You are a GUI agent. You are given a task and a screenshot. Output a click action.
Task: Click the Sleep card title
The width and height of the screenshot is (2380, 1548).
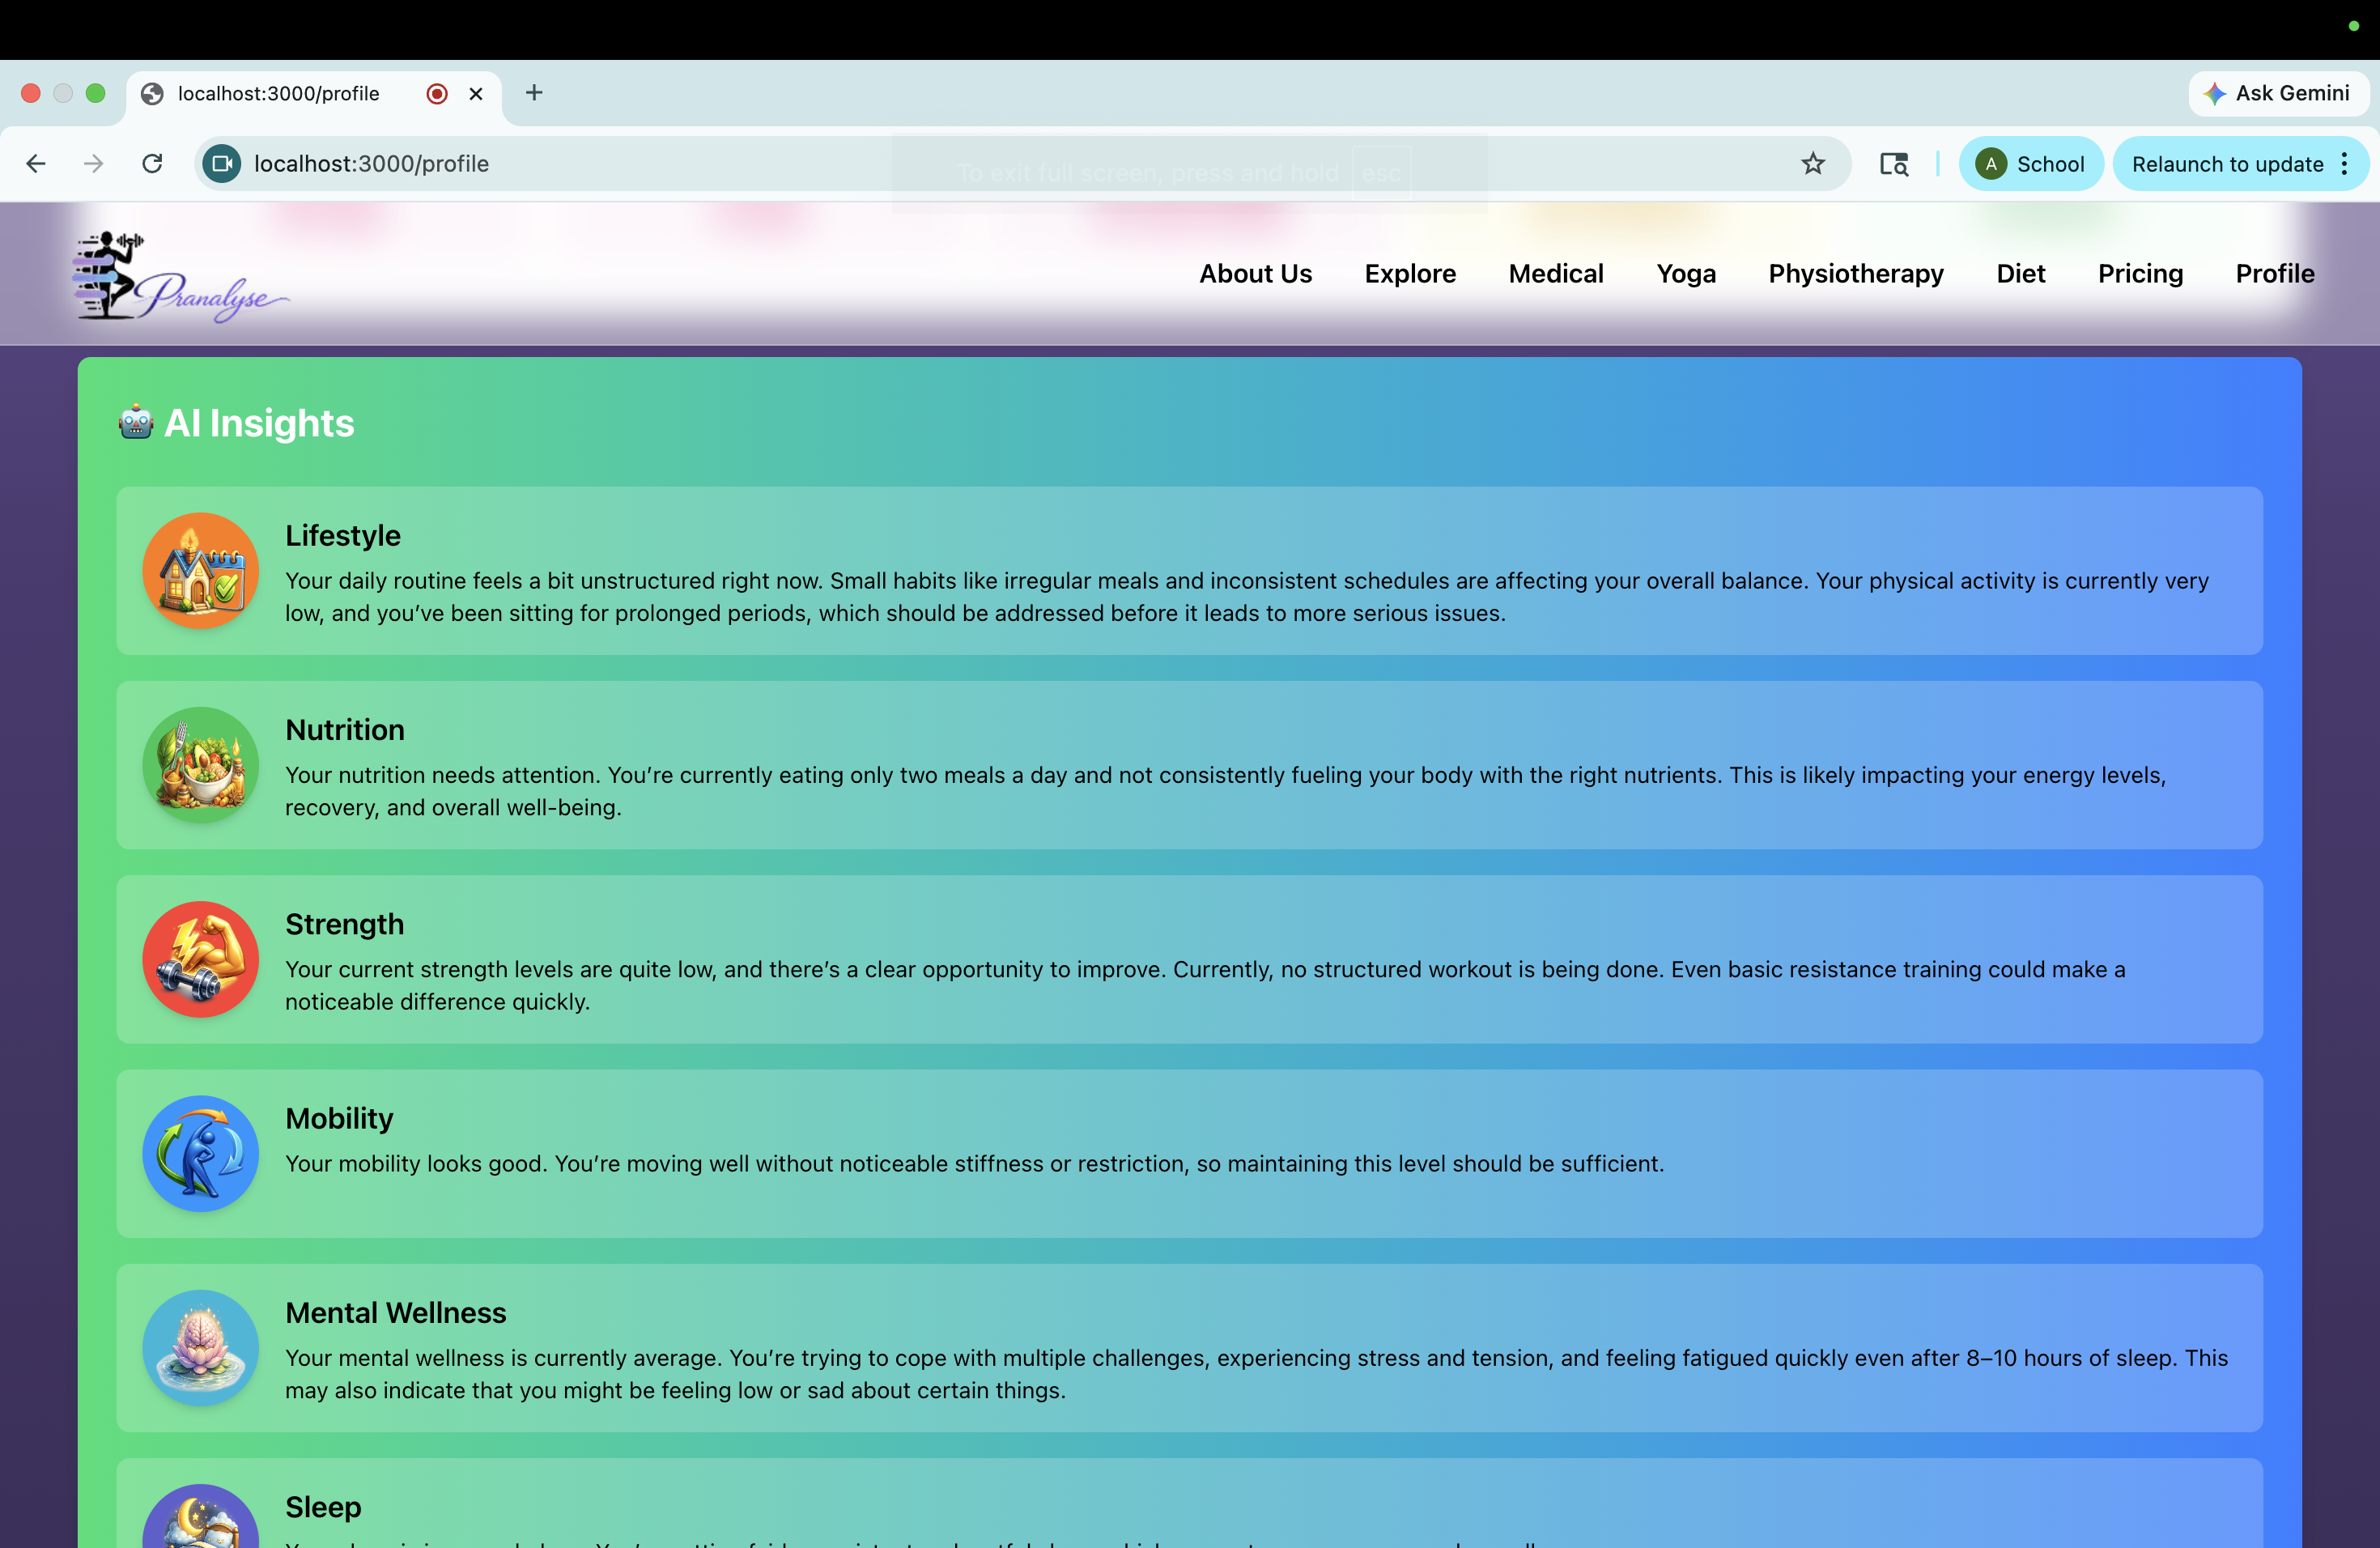323,1507
